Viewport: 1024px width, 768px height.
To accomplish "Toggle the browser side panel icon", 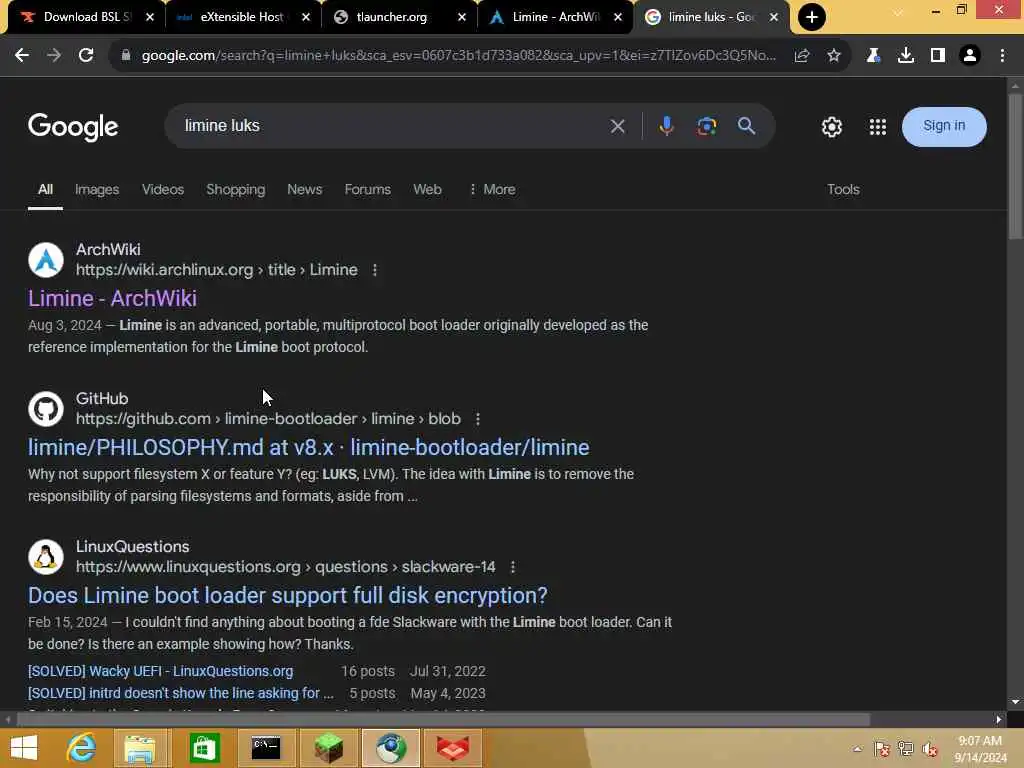I will 938,56.
